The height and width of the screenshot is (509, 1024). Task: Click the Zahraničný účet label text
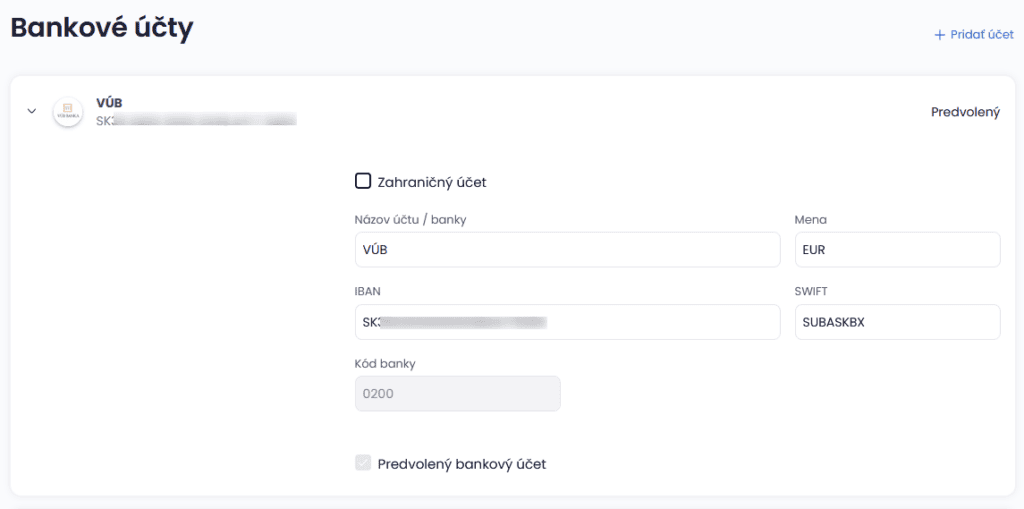432,182
